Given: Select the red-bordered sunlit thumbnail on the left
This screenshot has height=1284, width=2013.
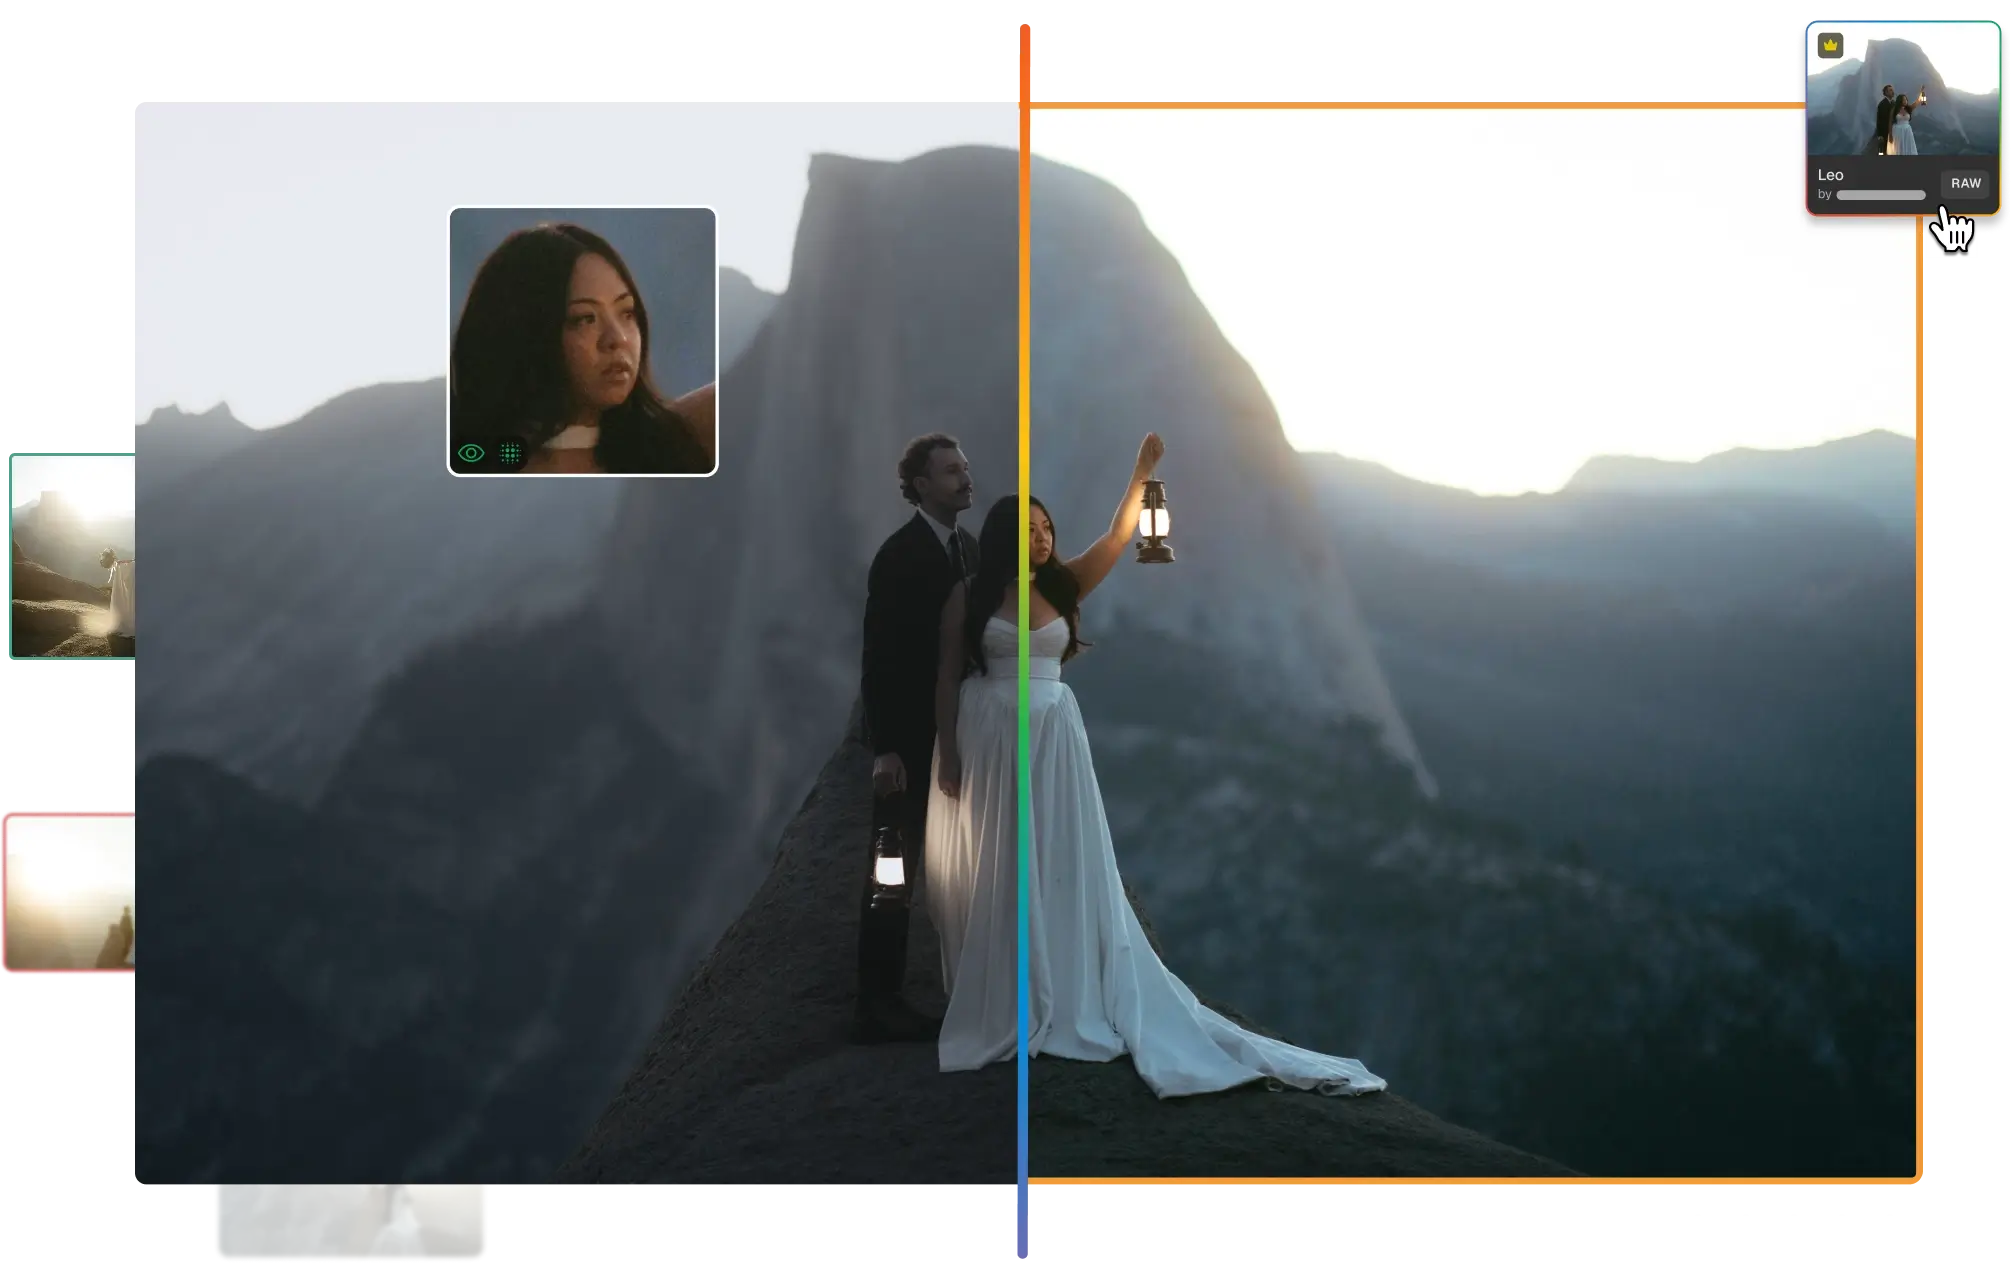Looking at the screenshot, I should click(70, 892).
